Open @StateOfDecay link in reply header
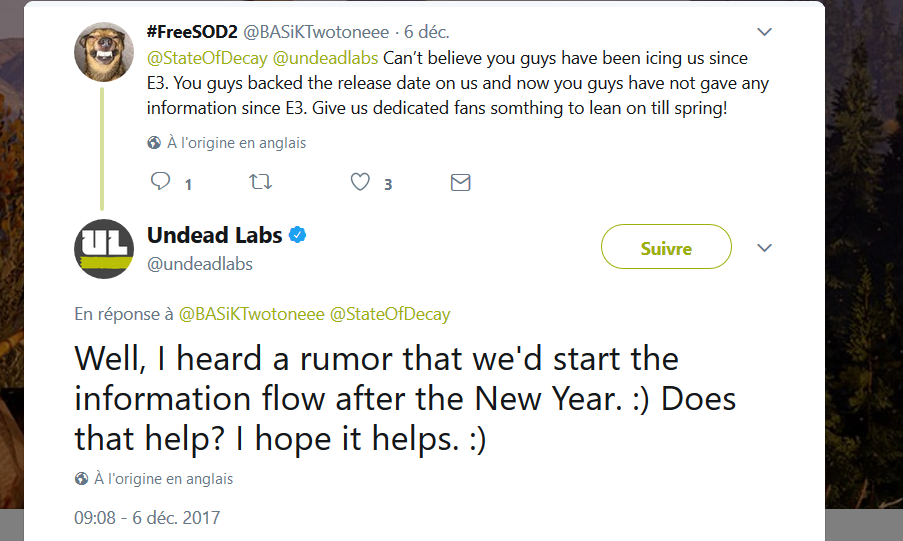This screenshot has width=903, height=541. pos(390,314)
